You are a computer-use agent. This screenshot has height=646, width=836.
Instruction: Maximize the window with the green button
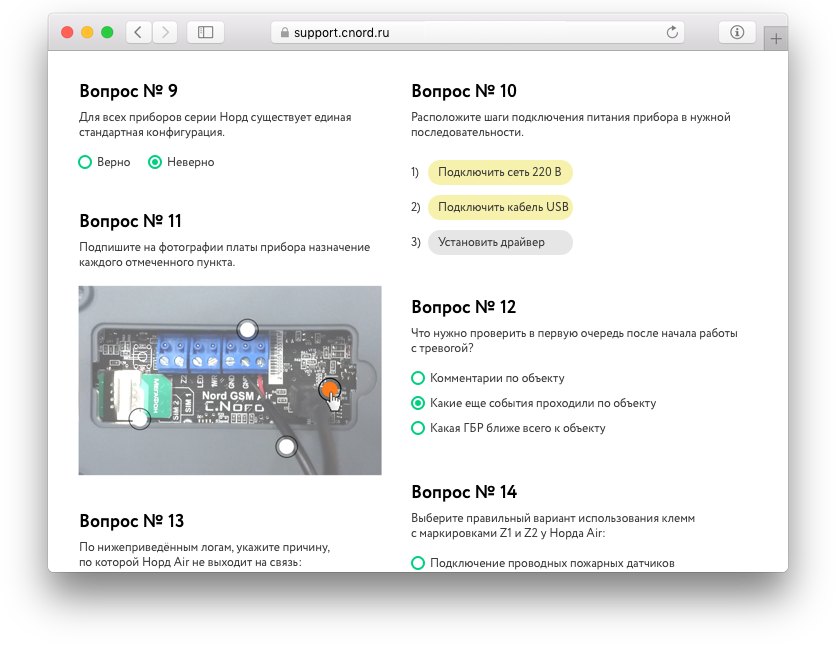point(107,33)
